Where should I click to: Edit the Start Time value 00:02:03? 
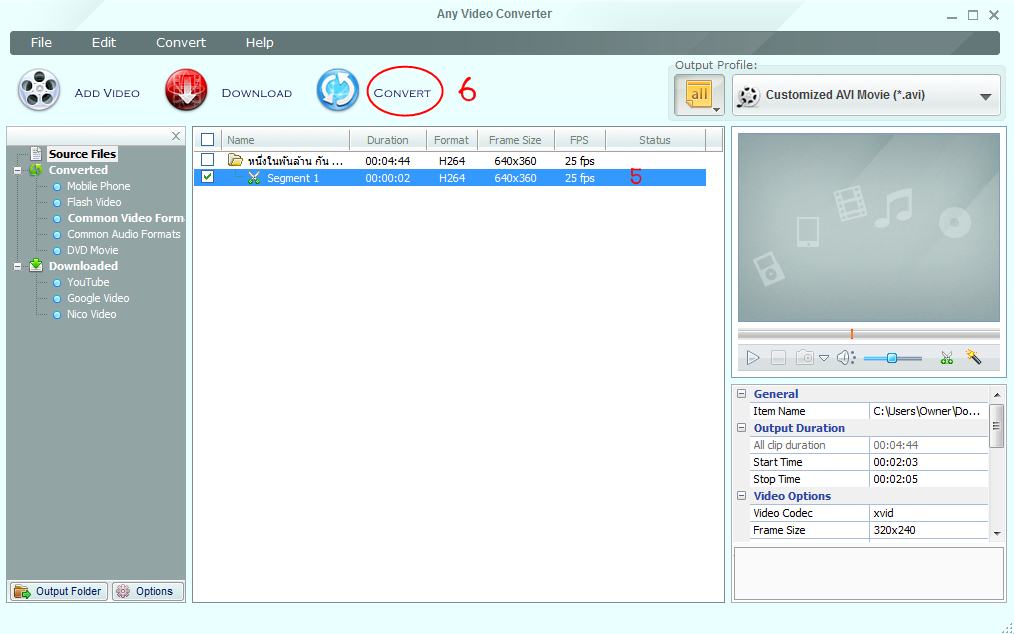click(929, 462)
